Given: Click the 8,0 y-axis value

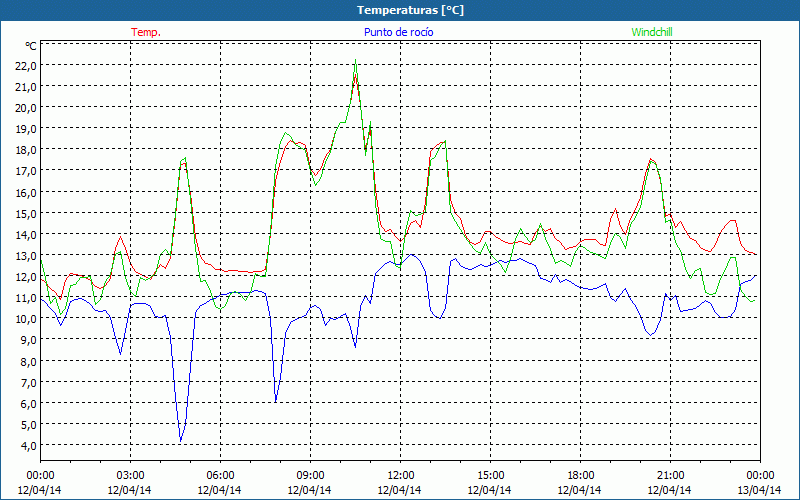Looking at the screenshot, I should pos(28,361).
